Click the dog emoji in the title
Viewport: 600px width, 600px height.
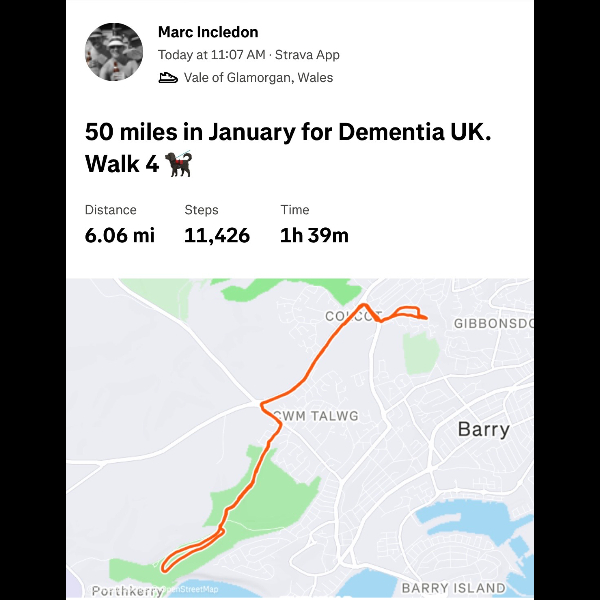point(181,165)
